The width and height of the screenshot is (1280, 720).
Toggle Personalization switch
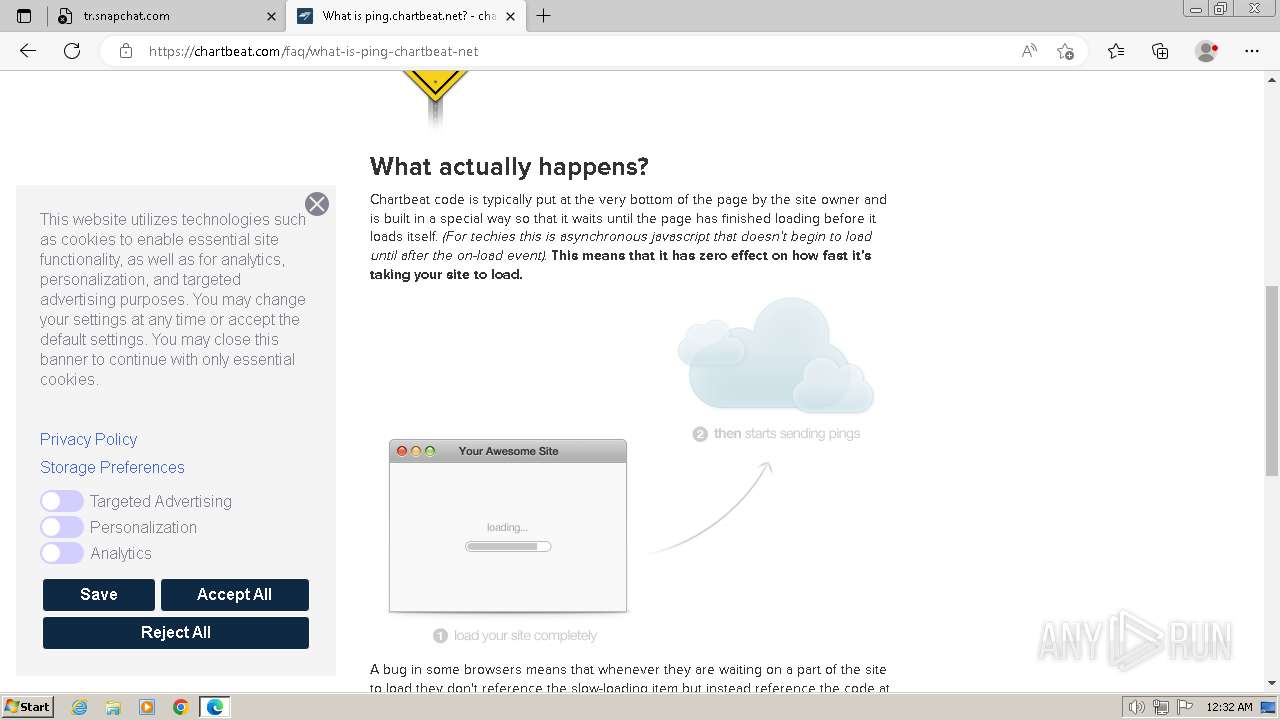point(62,527)
